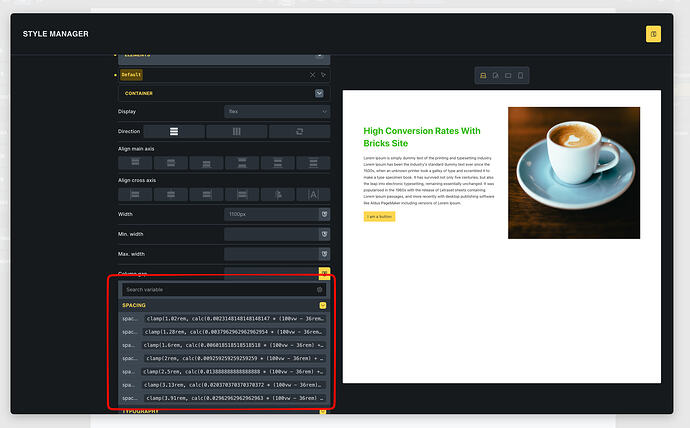Set Direction to horizontal row layout

pyautogui.click(x=236, y=131)
